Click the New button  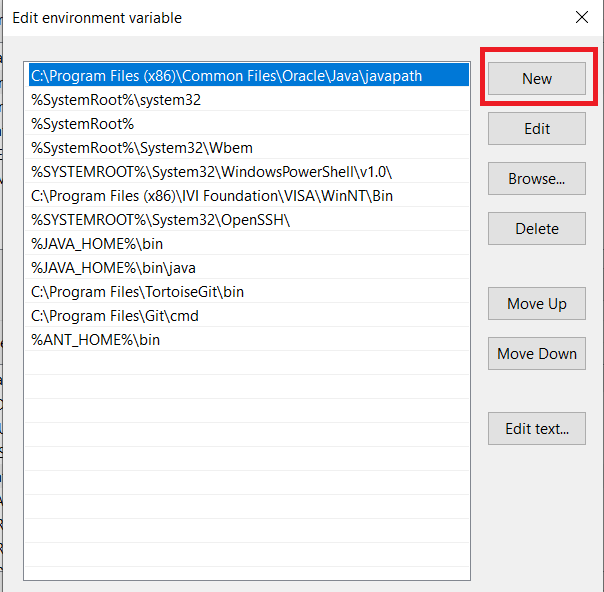pyautogui.click(x=537, y=79)
